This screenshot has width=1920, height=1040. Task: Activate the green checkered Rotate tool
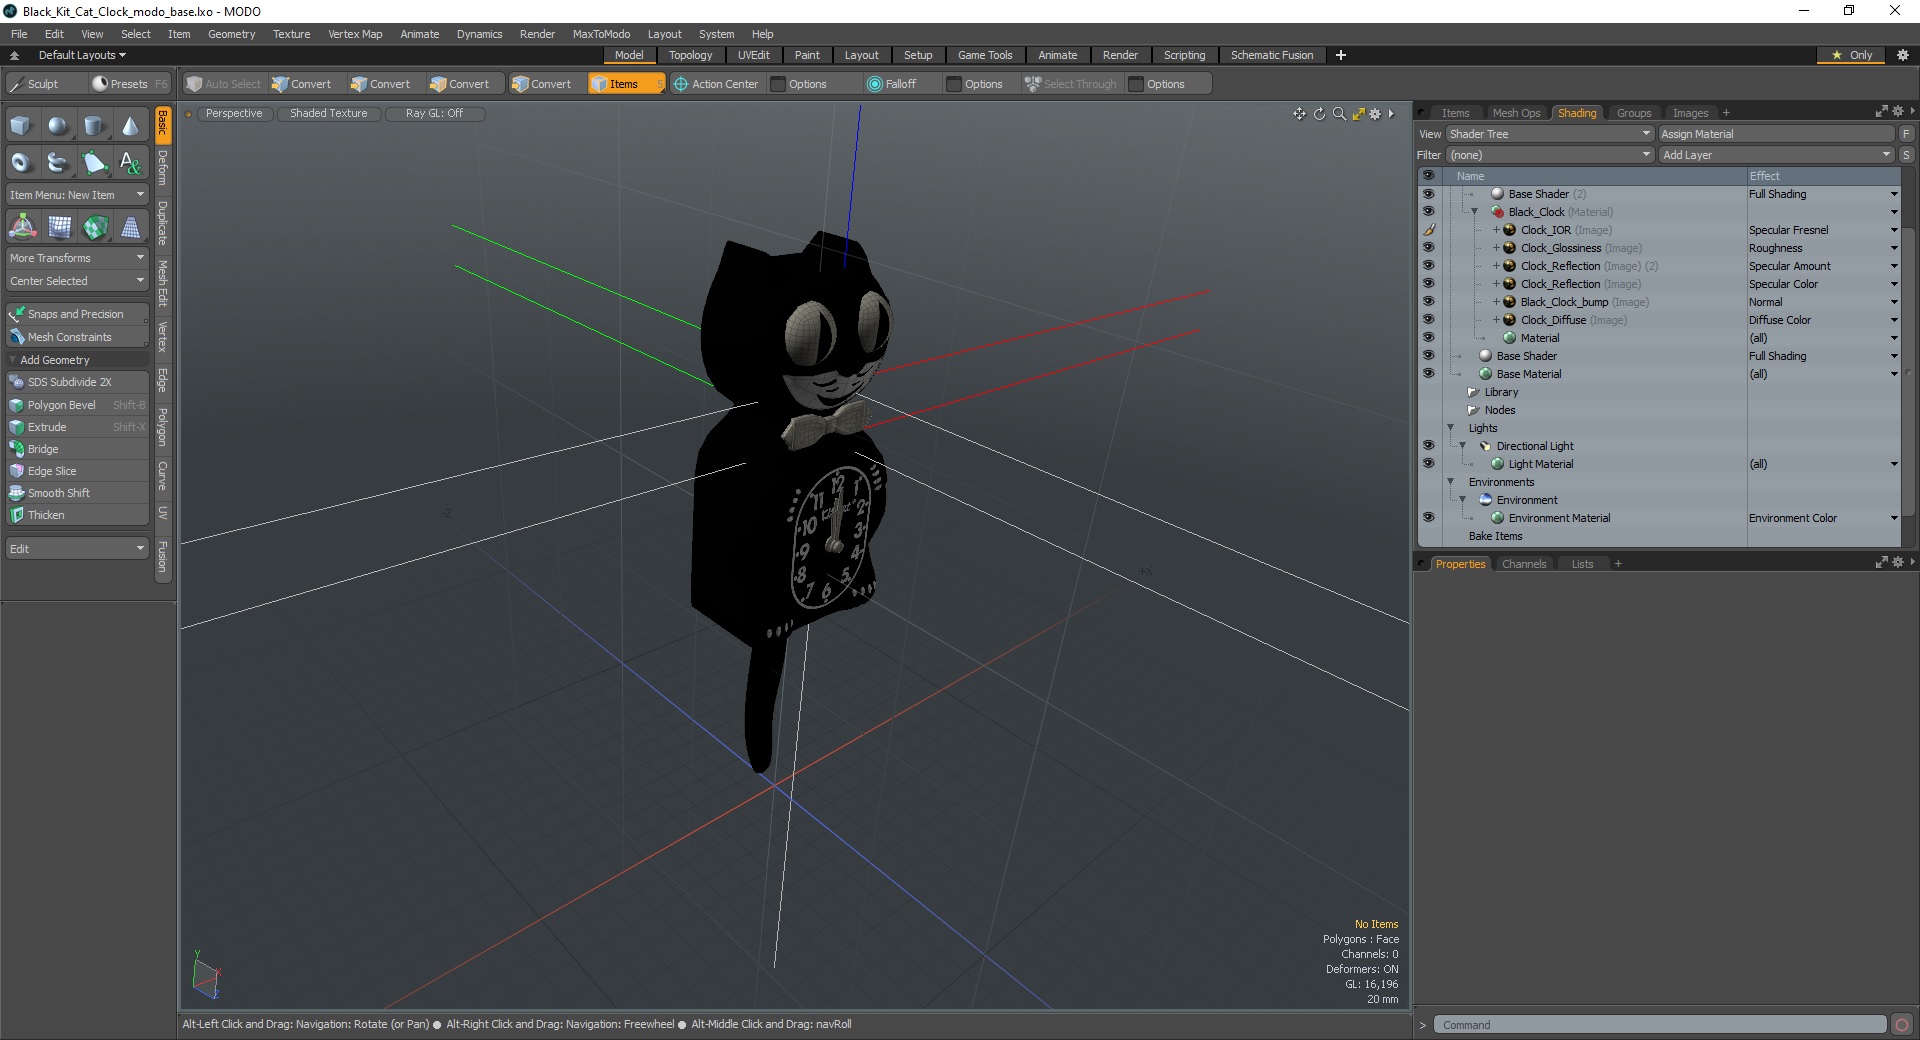(x=95, y=227)
